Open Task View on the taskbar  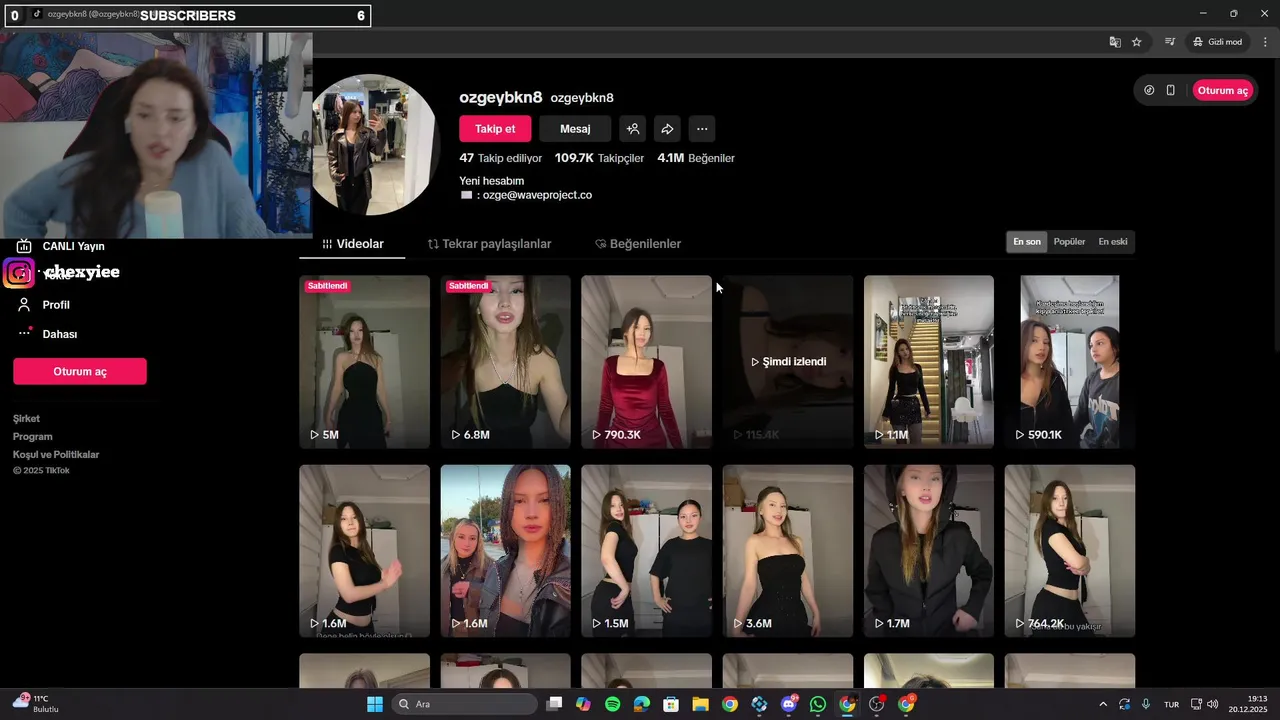pyautogui.click(x=554, y=704)
